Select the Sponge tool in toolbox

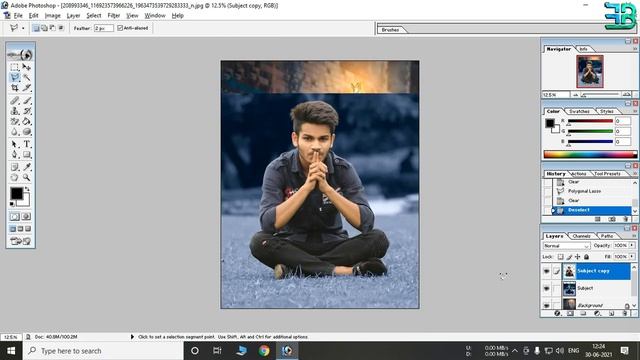[x=27, y=132]
